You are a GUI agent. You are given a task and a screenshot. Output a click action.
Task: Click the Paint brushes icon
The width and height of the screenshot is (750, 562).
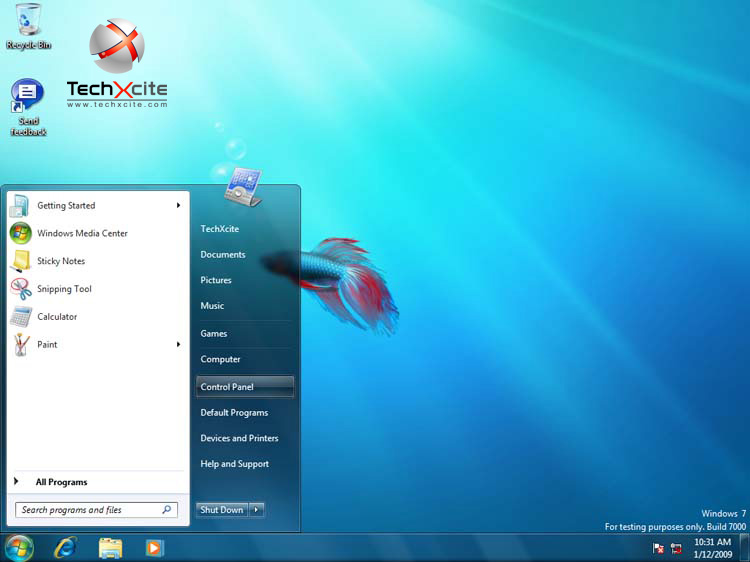(x=21, y=344)
